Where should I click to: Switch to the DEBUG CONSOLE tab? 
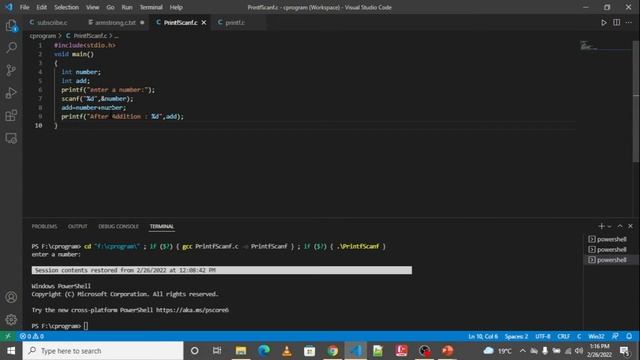tap(118, 226)
